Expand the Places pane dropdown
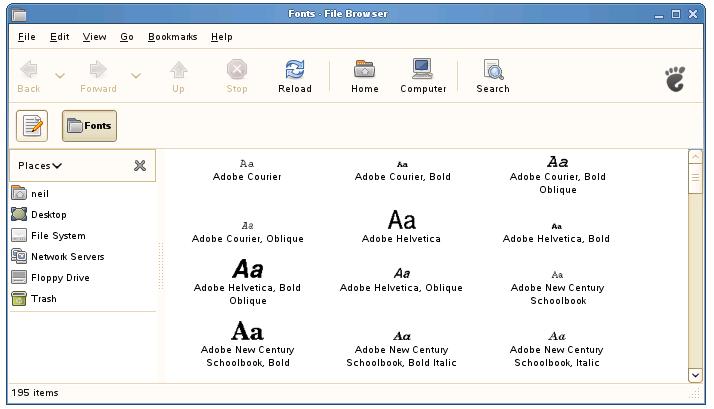The width and height of the screenshot is (714, 409). pyautogui.click(x=40, y=166)
